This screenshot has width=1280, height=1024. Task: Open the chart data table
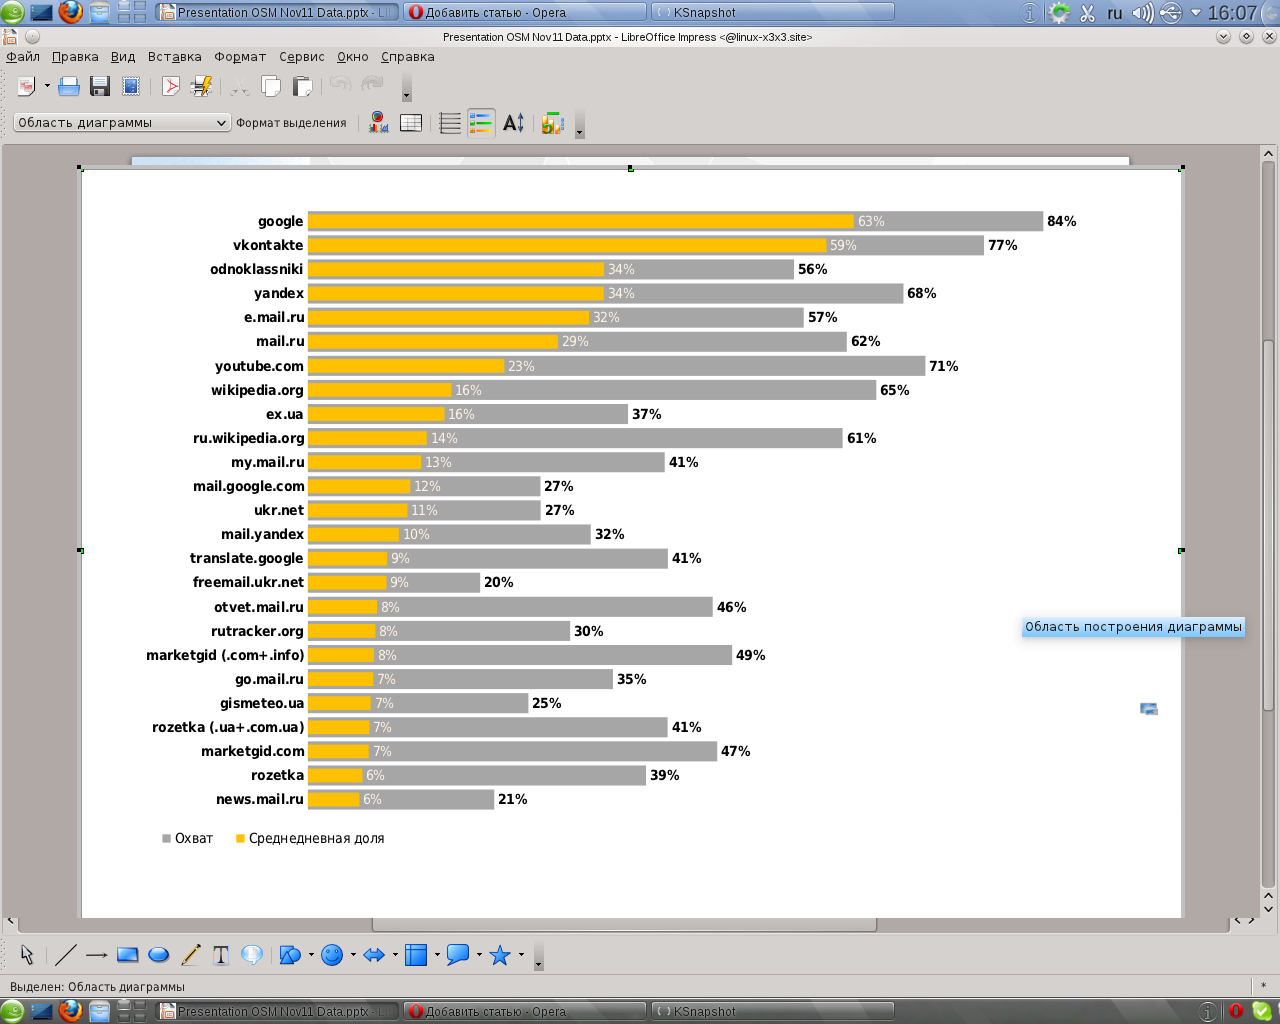[411, 123]
